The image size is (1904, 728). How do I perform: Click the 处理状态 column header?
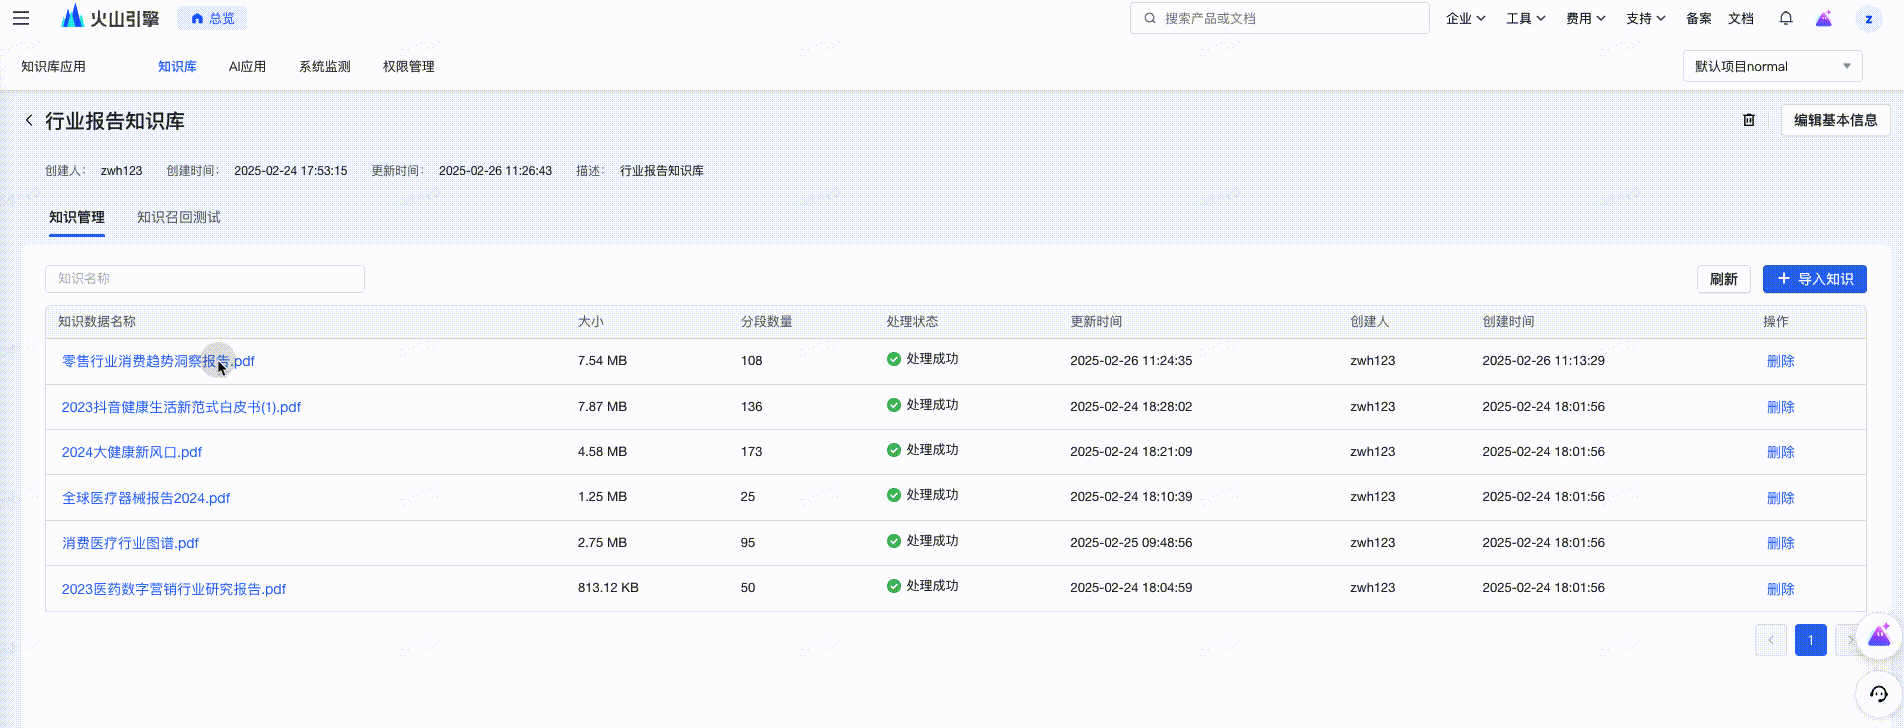pyautogui.click(x=912, y=322)
